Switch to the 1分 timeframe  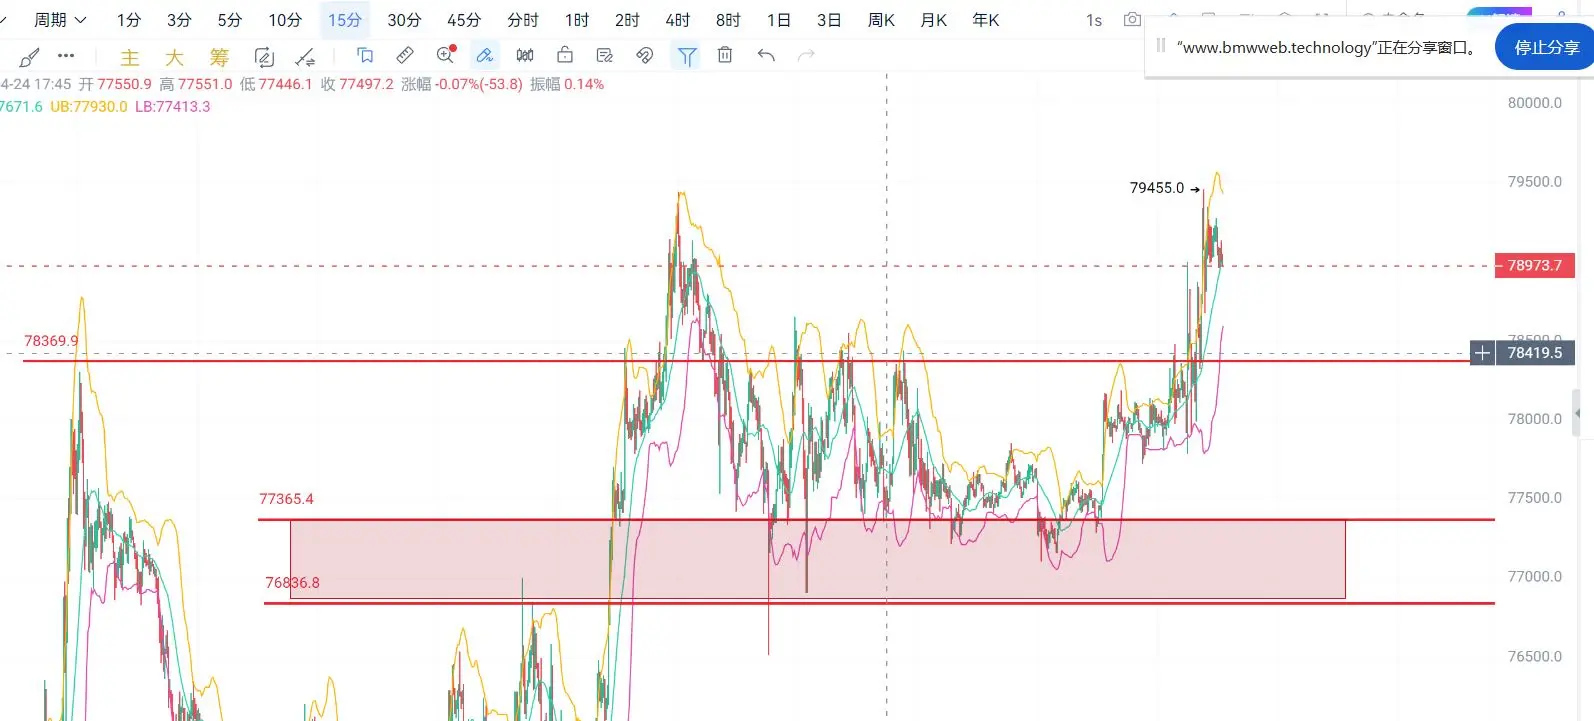pos(129,20)
